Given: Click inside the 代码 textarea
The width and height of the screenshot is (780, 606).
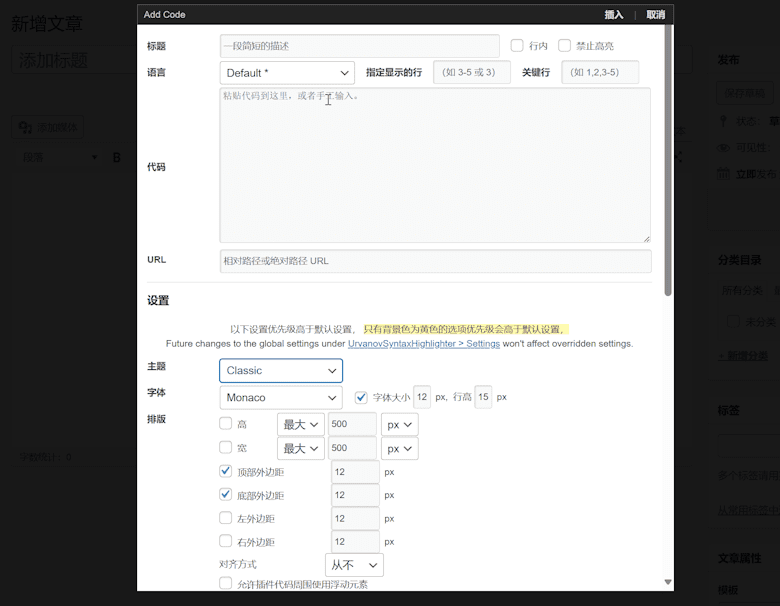Looking at the screenshot, I should pyautogui.click(x=435, y=165).
